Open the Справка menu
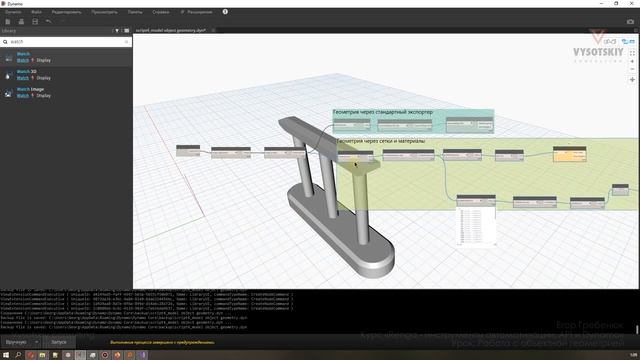This screenshot has width=640, height=360. (160, 12)
